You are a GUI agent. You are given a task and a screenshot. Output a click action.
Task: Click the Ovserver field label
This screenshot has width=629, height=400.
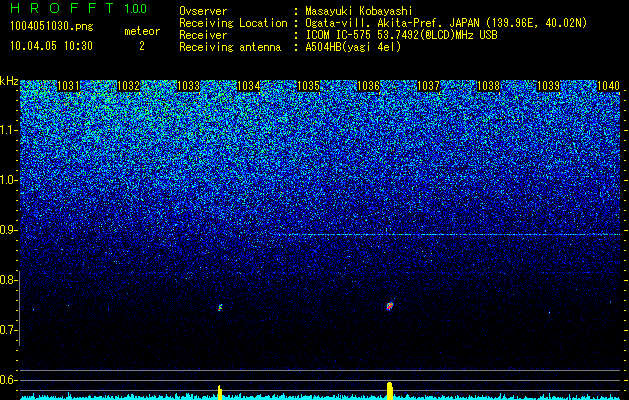pos(203,11)
